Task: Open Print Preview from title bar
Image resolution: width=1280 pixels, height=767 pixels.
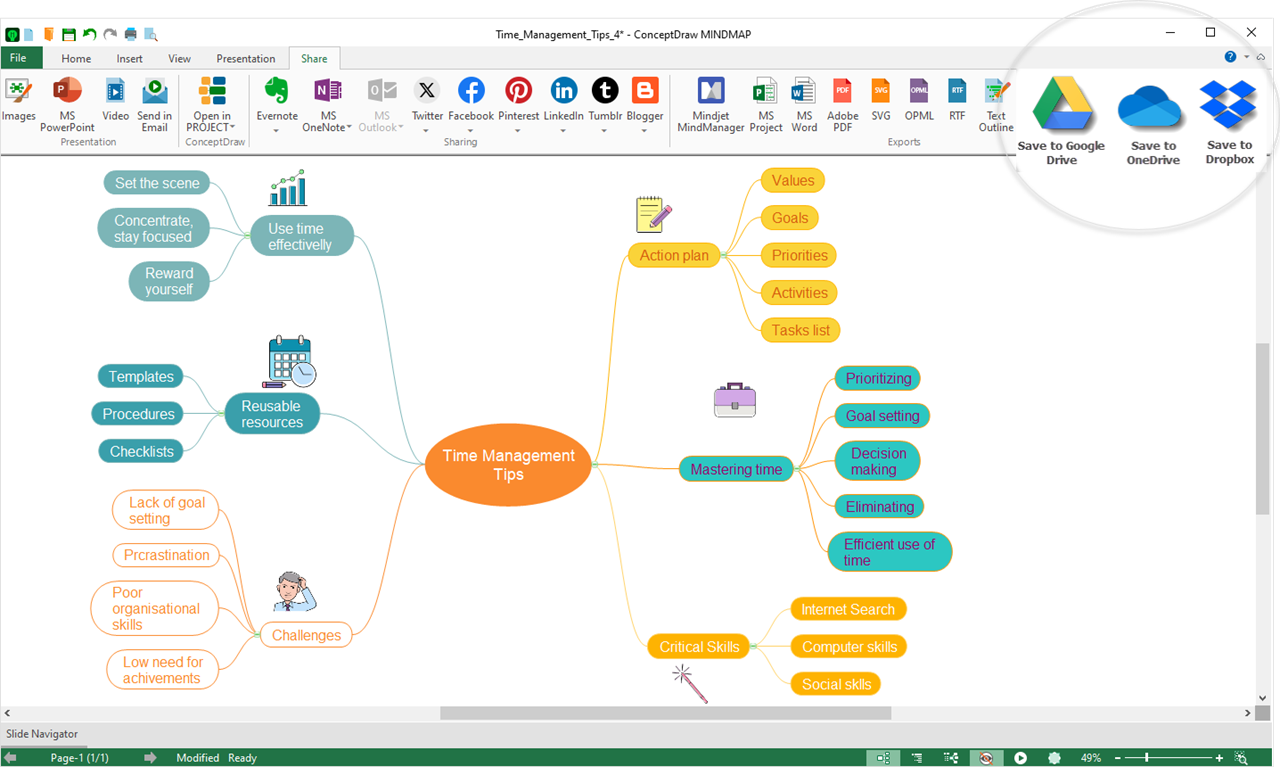Action: tap(150, 34)
